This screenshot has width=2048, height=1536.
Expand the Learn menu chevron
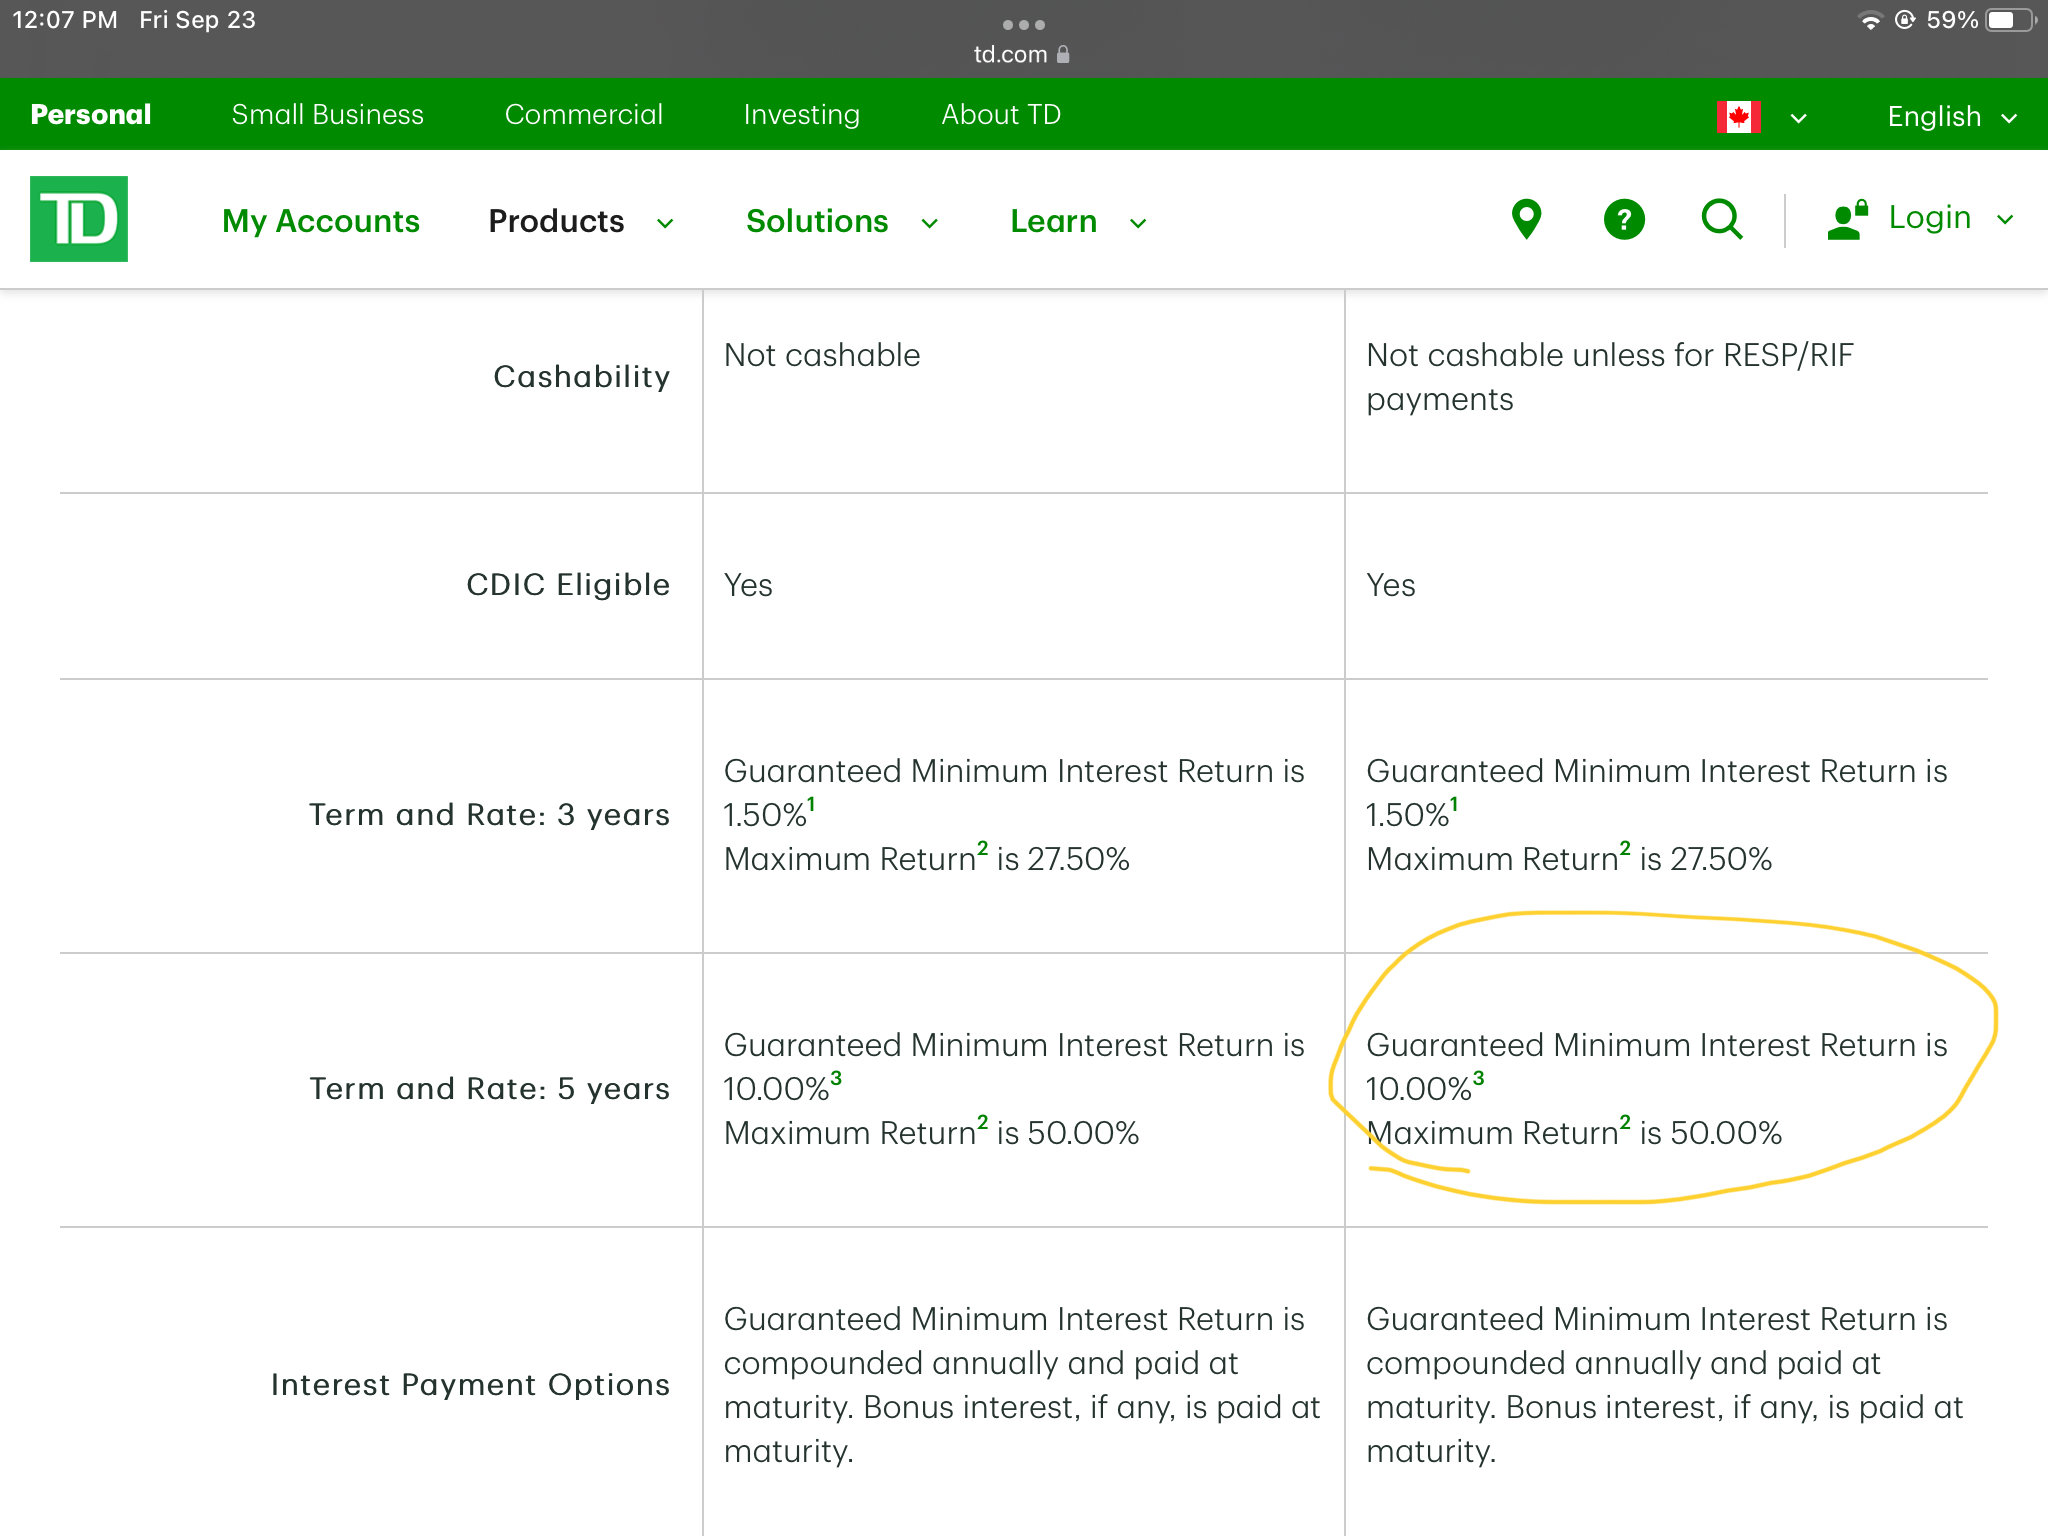1138,223
